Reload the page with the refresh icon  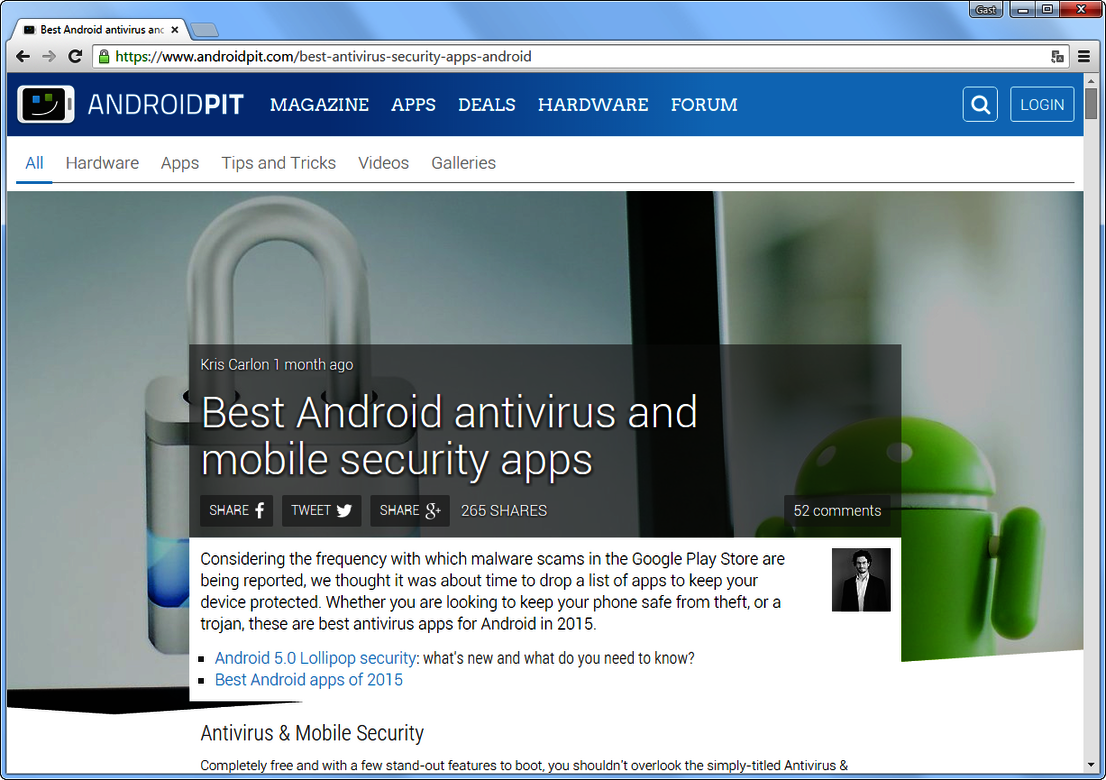[75, 56]
